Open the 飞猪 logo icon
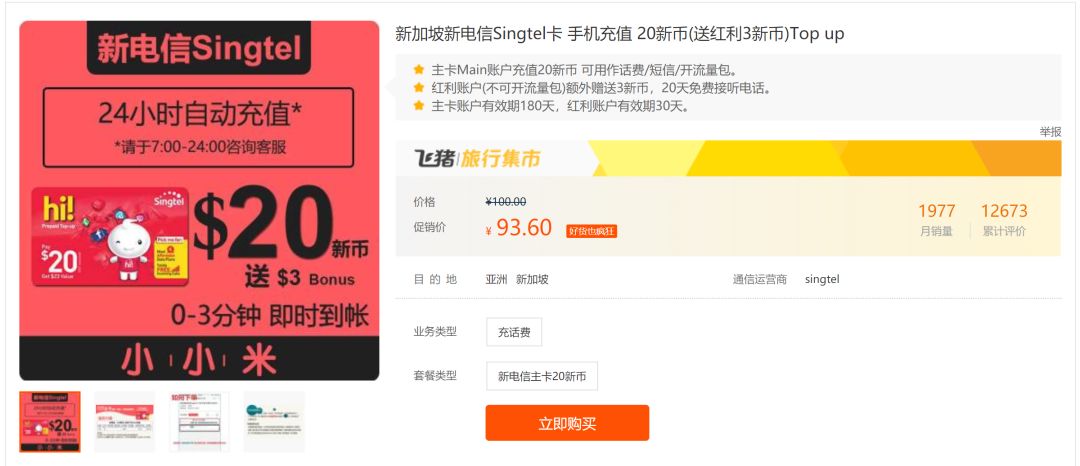The image size is (1080, 466). [434, 158]
